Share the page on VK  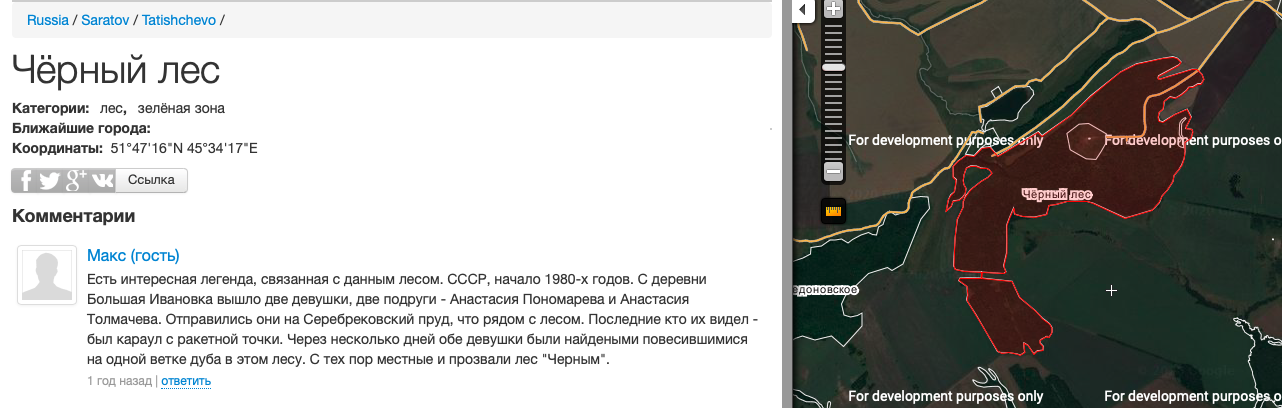point(102,181)
